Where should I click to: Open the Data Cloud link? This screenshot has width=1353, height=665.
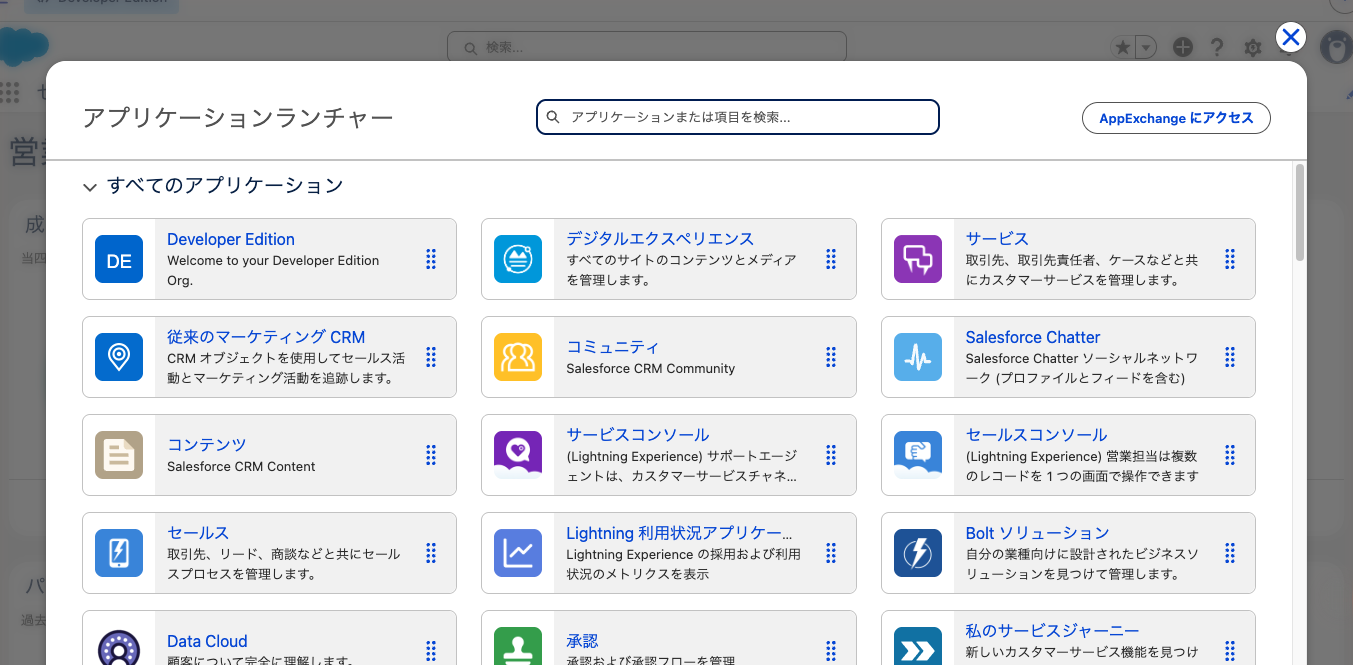pyautogui.click(x=207, y=641)
